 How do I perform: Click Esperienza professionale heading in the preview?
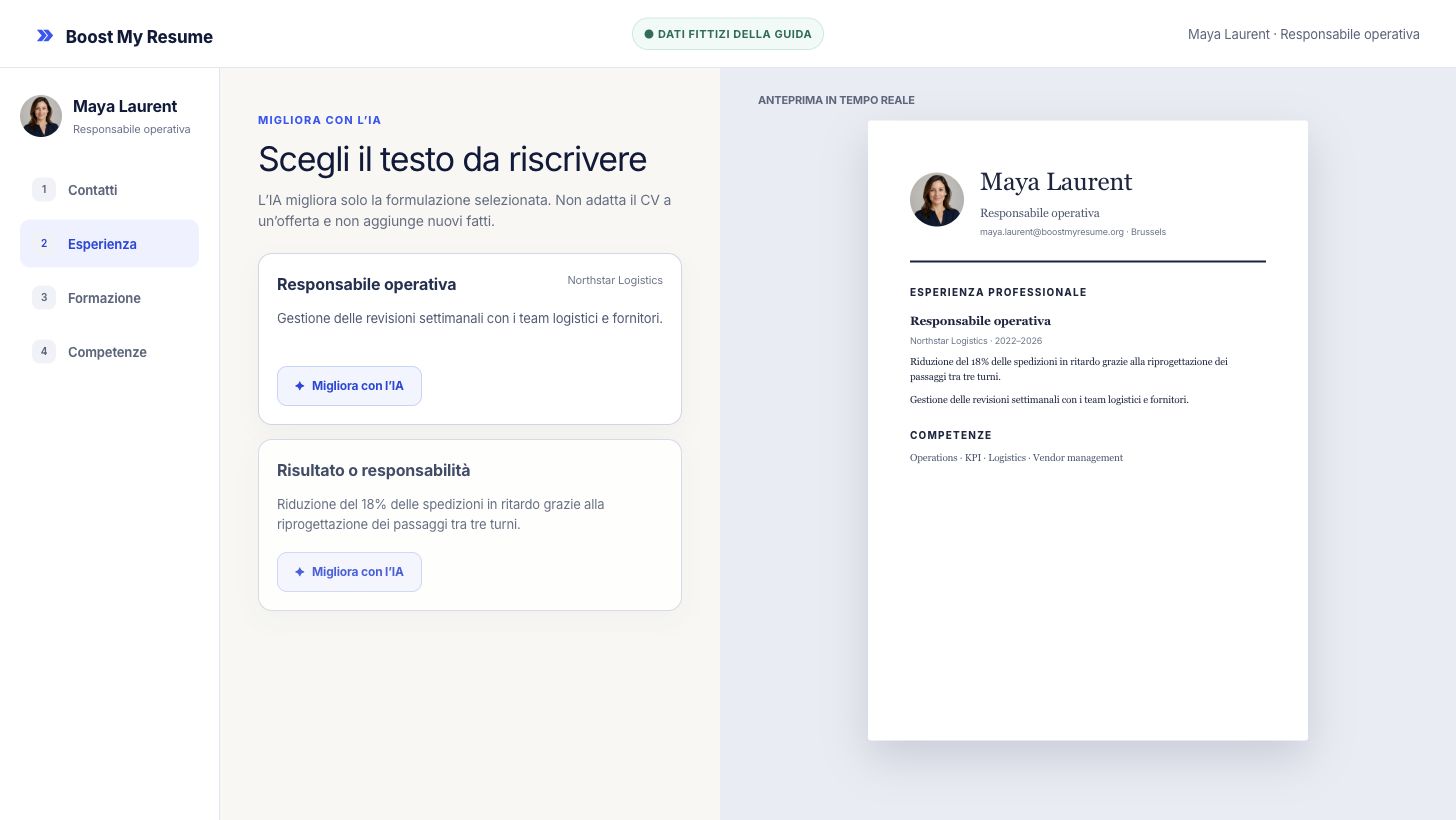pos(998,292)
